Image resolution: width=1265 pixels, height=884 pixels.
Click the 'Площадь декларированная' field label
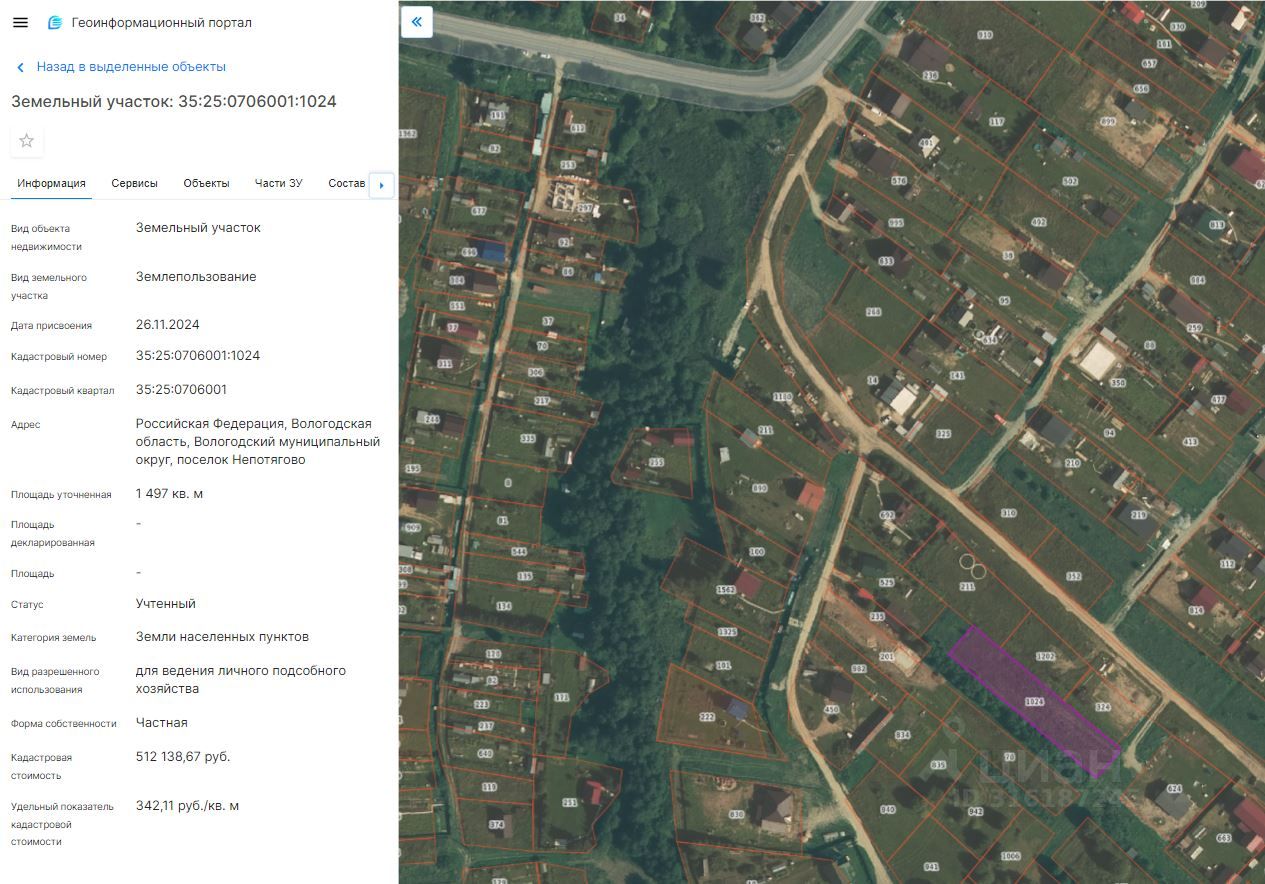click(x=53, y=534)
